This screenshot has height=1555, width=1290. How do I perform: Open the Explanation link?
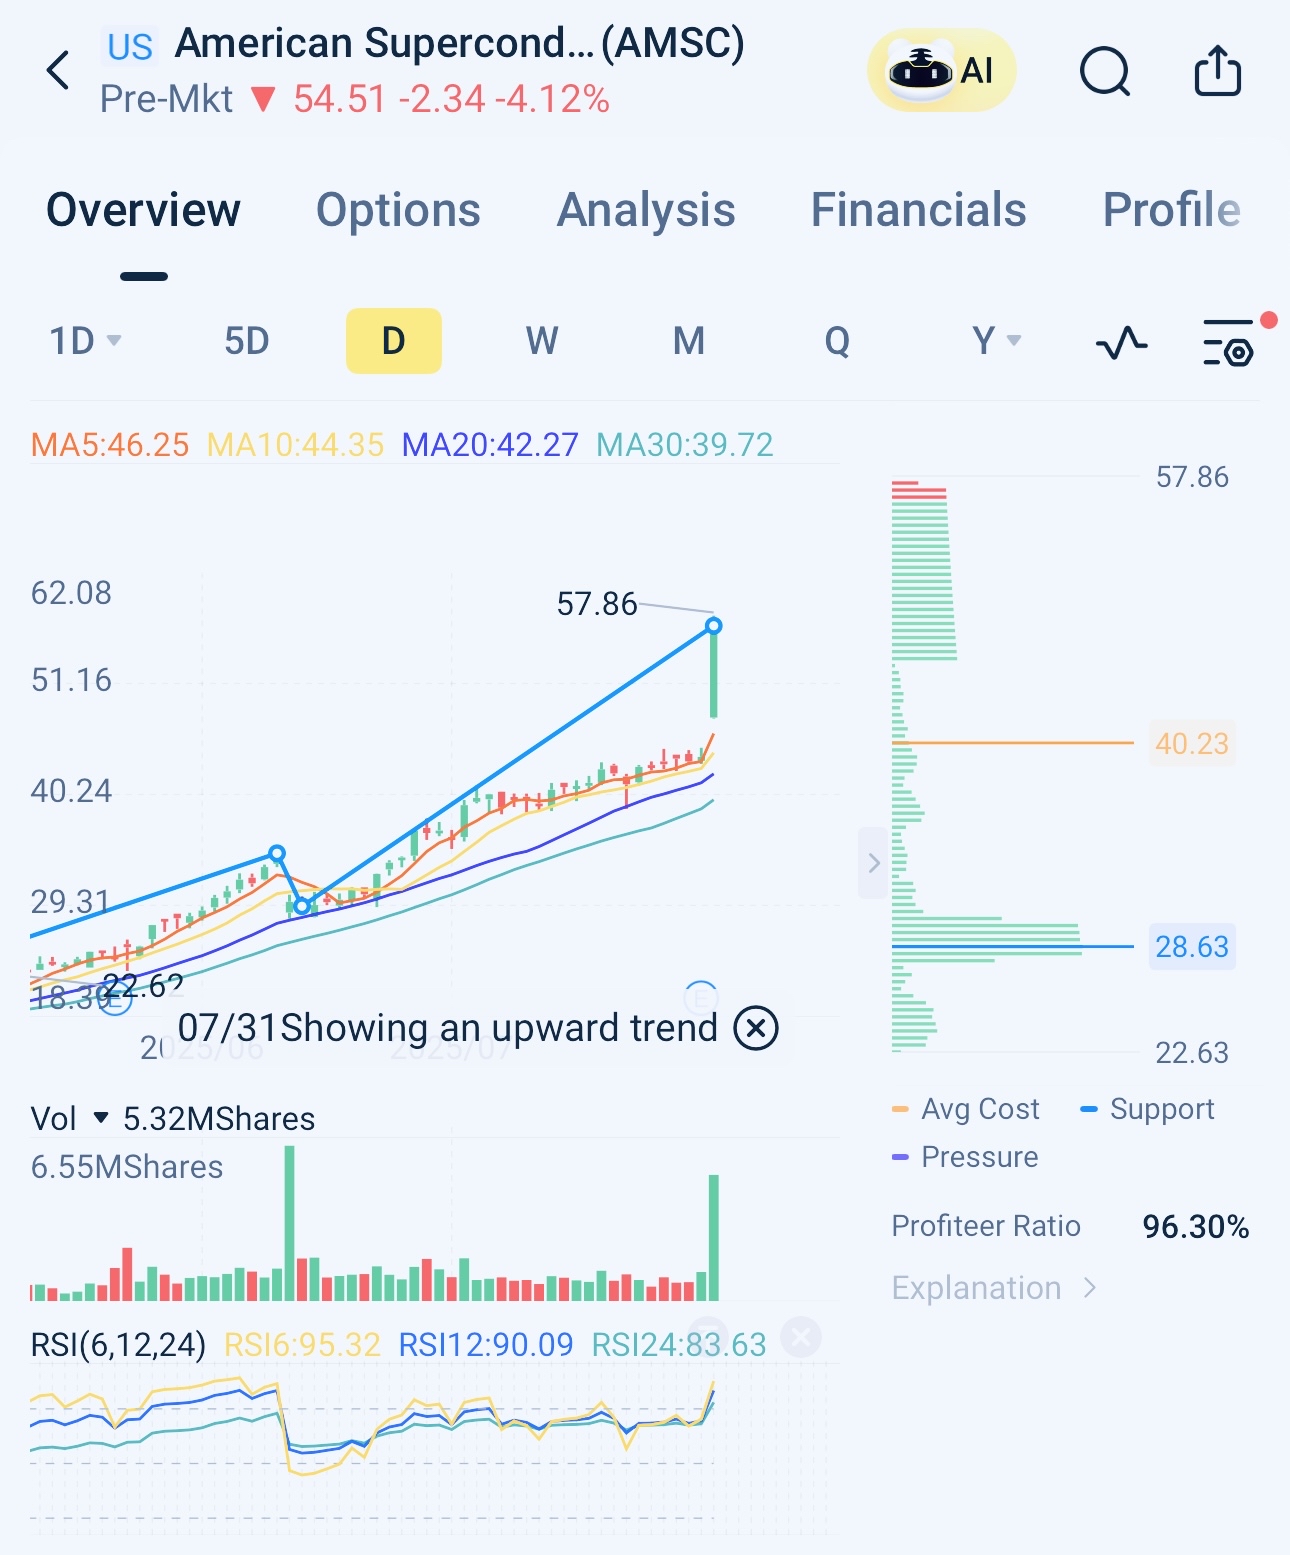(x=993, y=1288)
